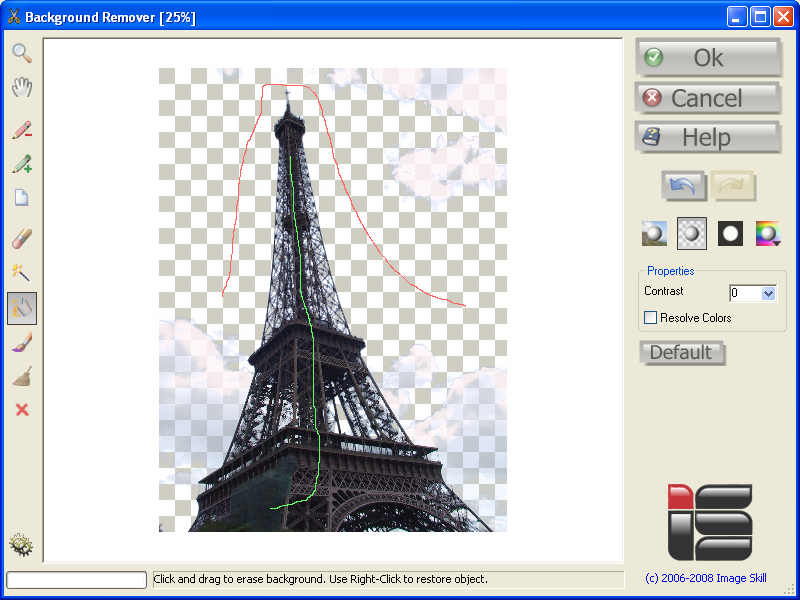Viewport: 800px width, 600px height.
Task: Select the red background marker pencil
Action: coord(22,129)
